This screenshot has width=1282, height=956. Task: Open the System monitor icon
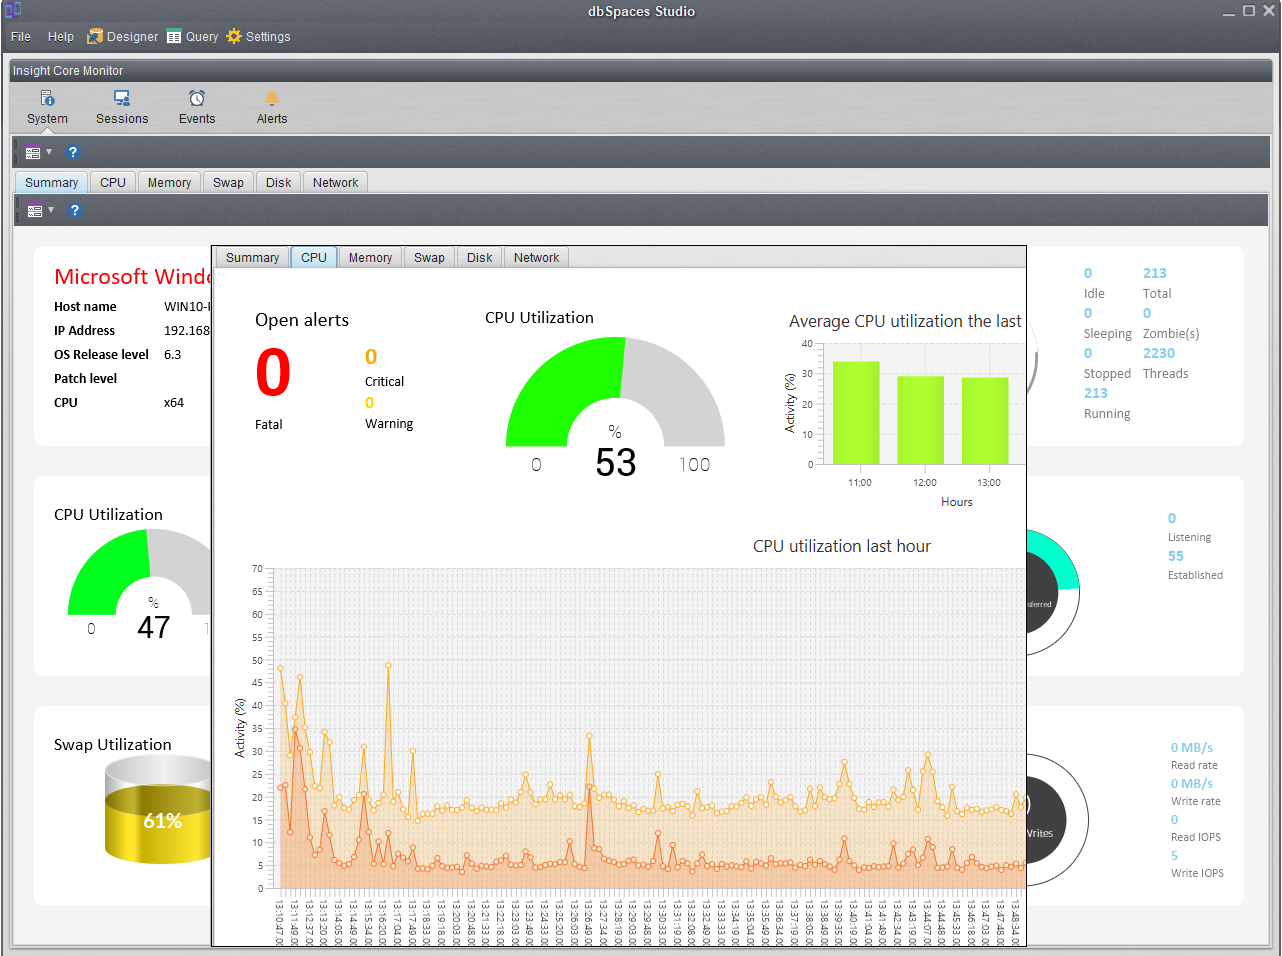click(47, 99)
